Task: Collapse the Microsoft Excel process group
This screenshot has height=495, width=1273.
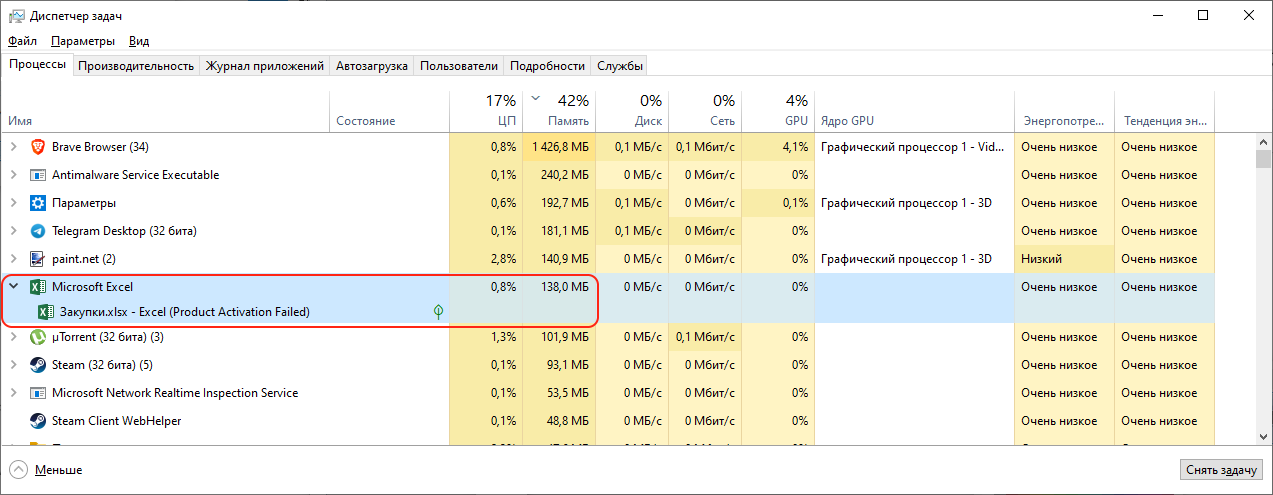Action: tap(13, 287)
